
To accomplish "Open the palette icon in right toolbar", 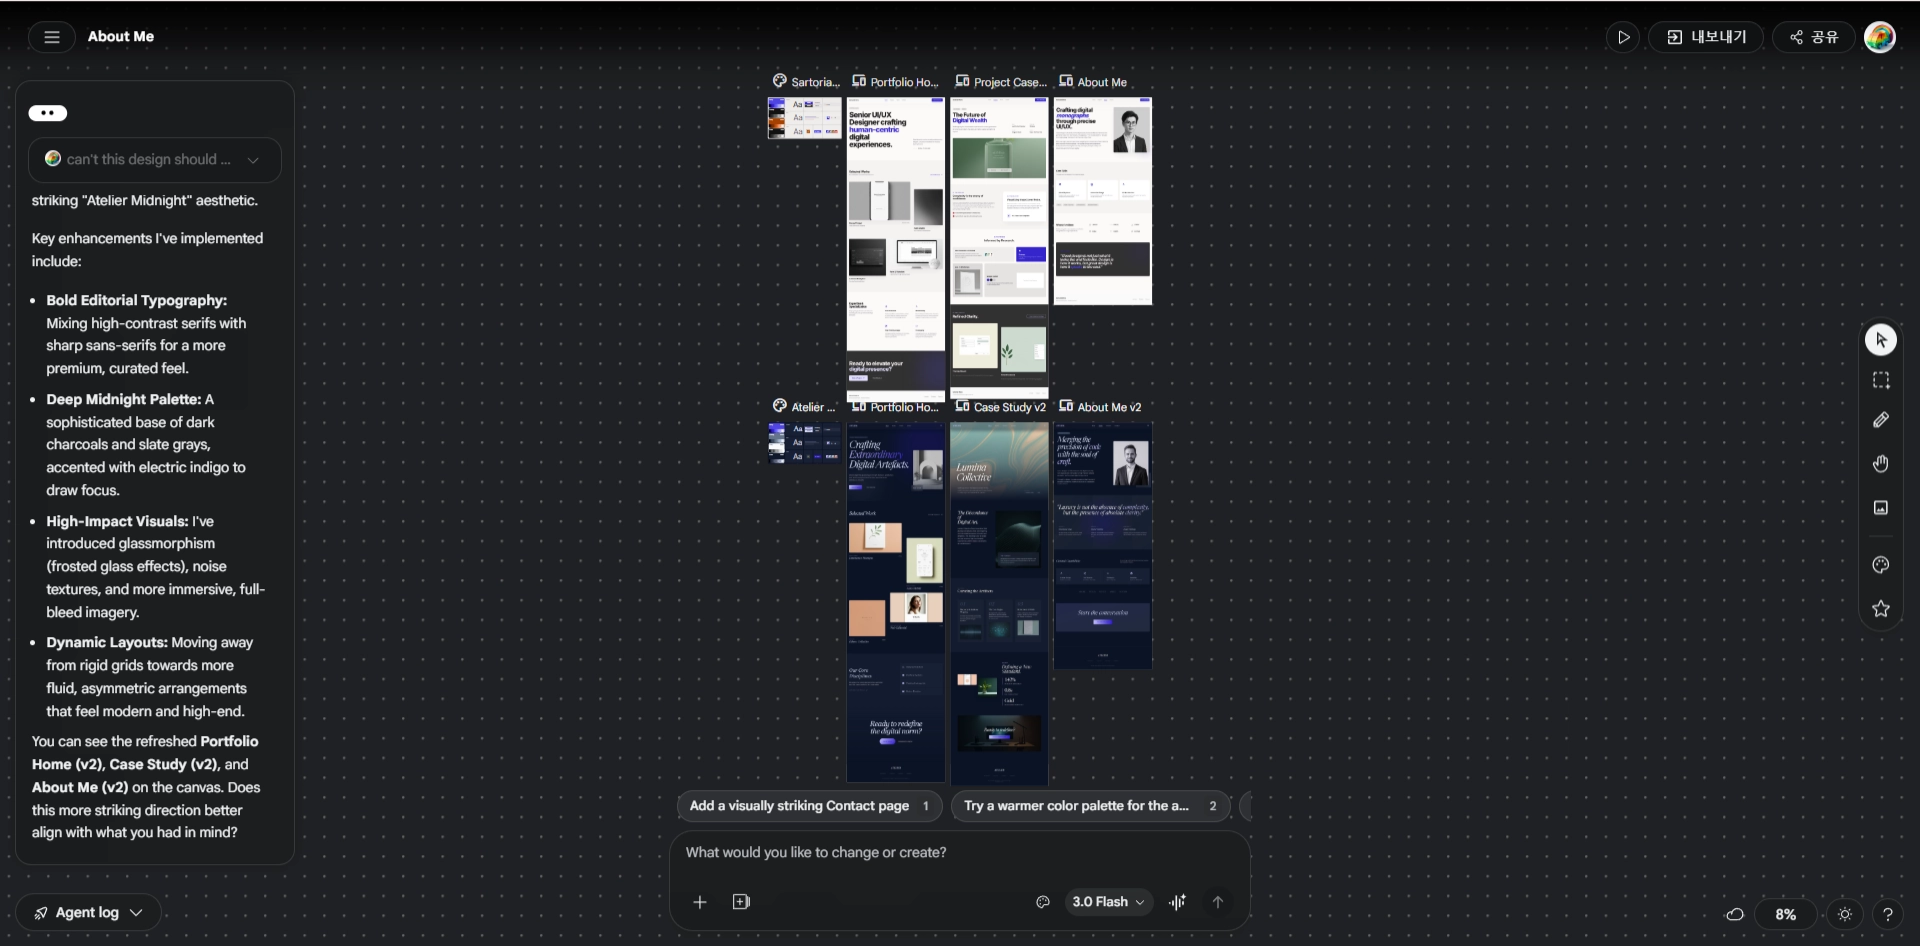I will click(x=1880, y=565).
